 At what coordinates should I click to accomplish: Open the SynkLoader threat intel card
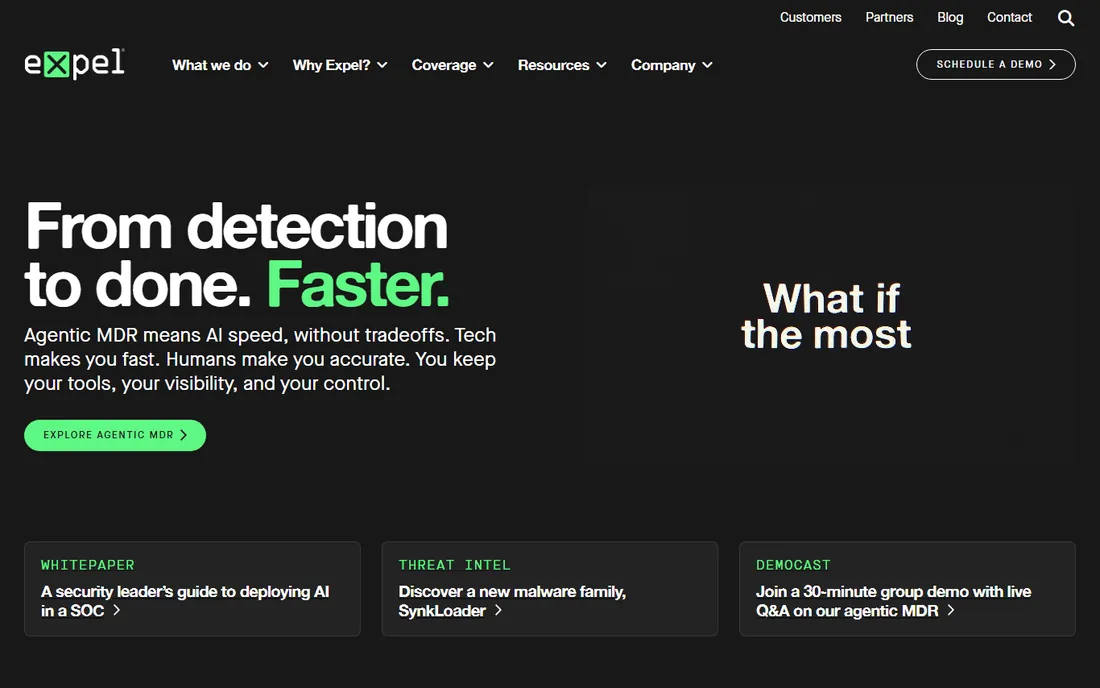click(x=549, y=589)
